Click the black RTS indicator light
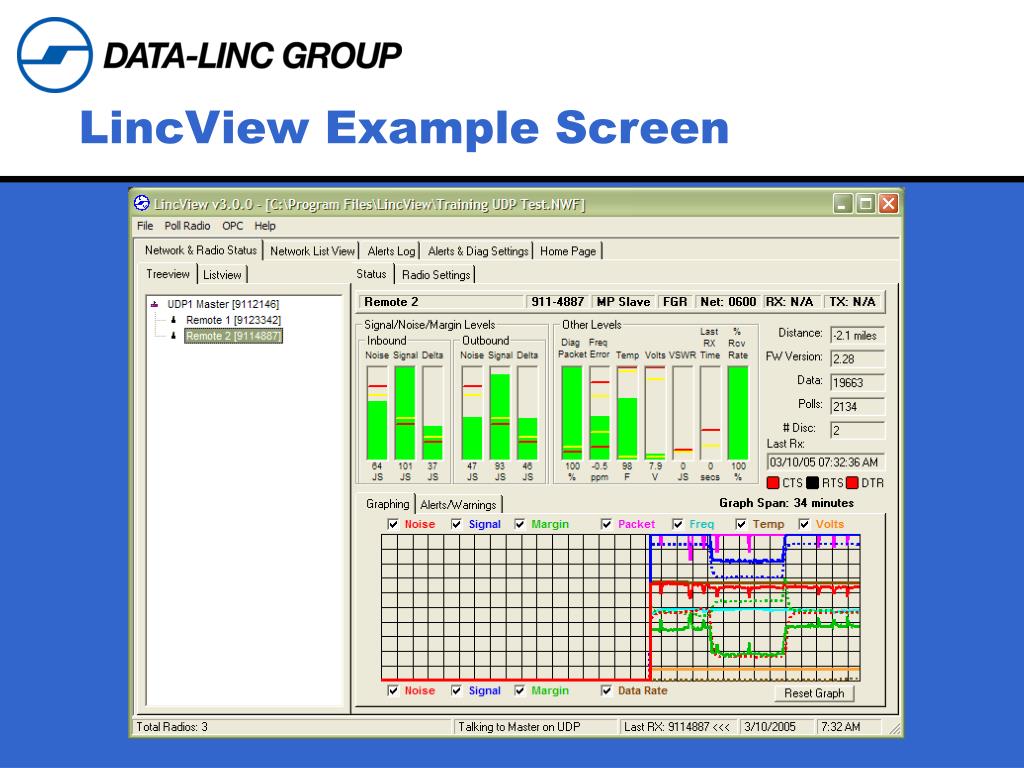1024x768 pixels. click(x=812, y=483)
